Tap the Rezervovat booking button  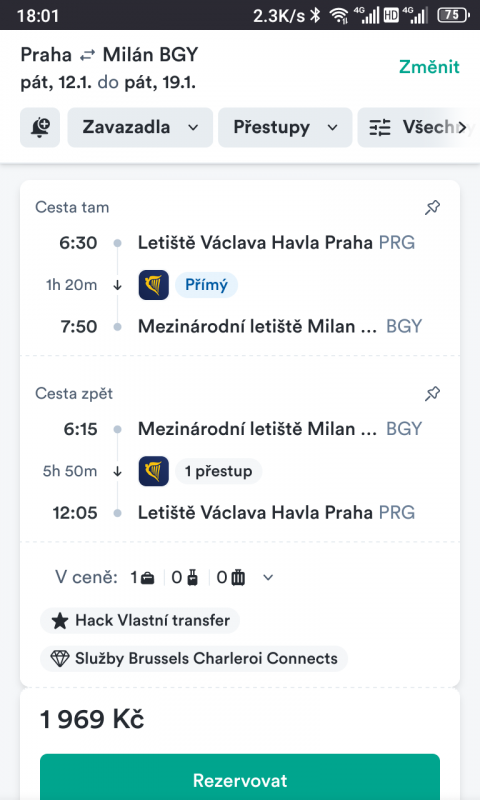240,777
